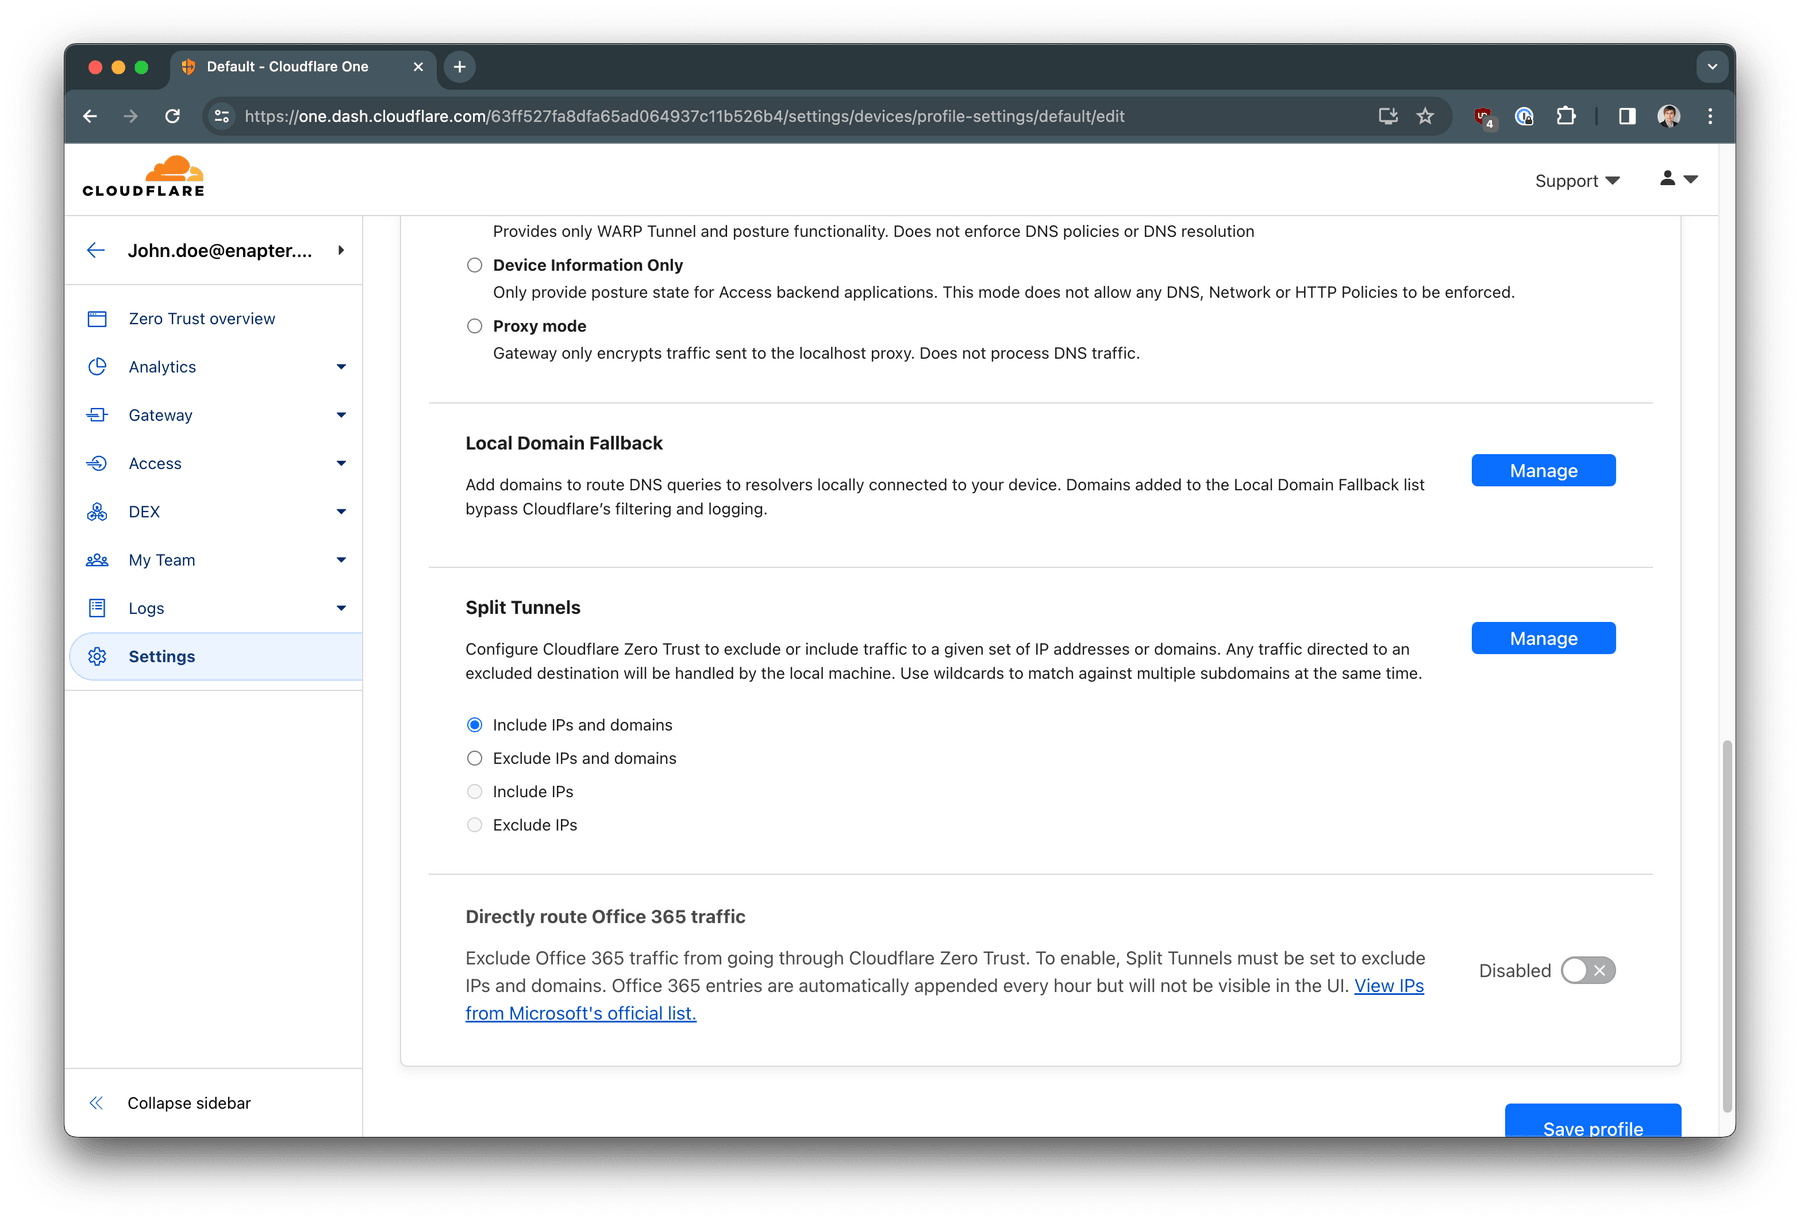Open the Support dropdown menu
The height and width of the screenshot is (1222, 1800).
coord(1577,180)
